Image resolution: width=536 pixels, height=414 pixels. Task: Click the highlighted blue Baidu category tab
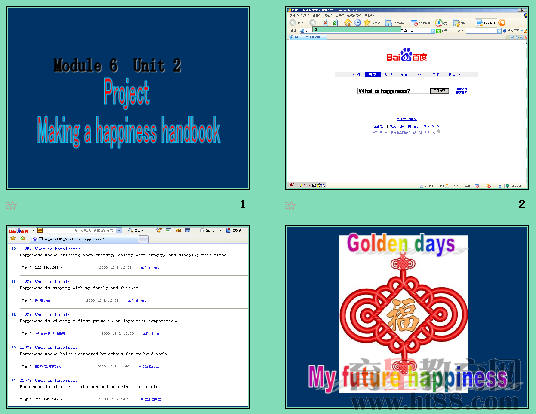click(x=373, y=74)
